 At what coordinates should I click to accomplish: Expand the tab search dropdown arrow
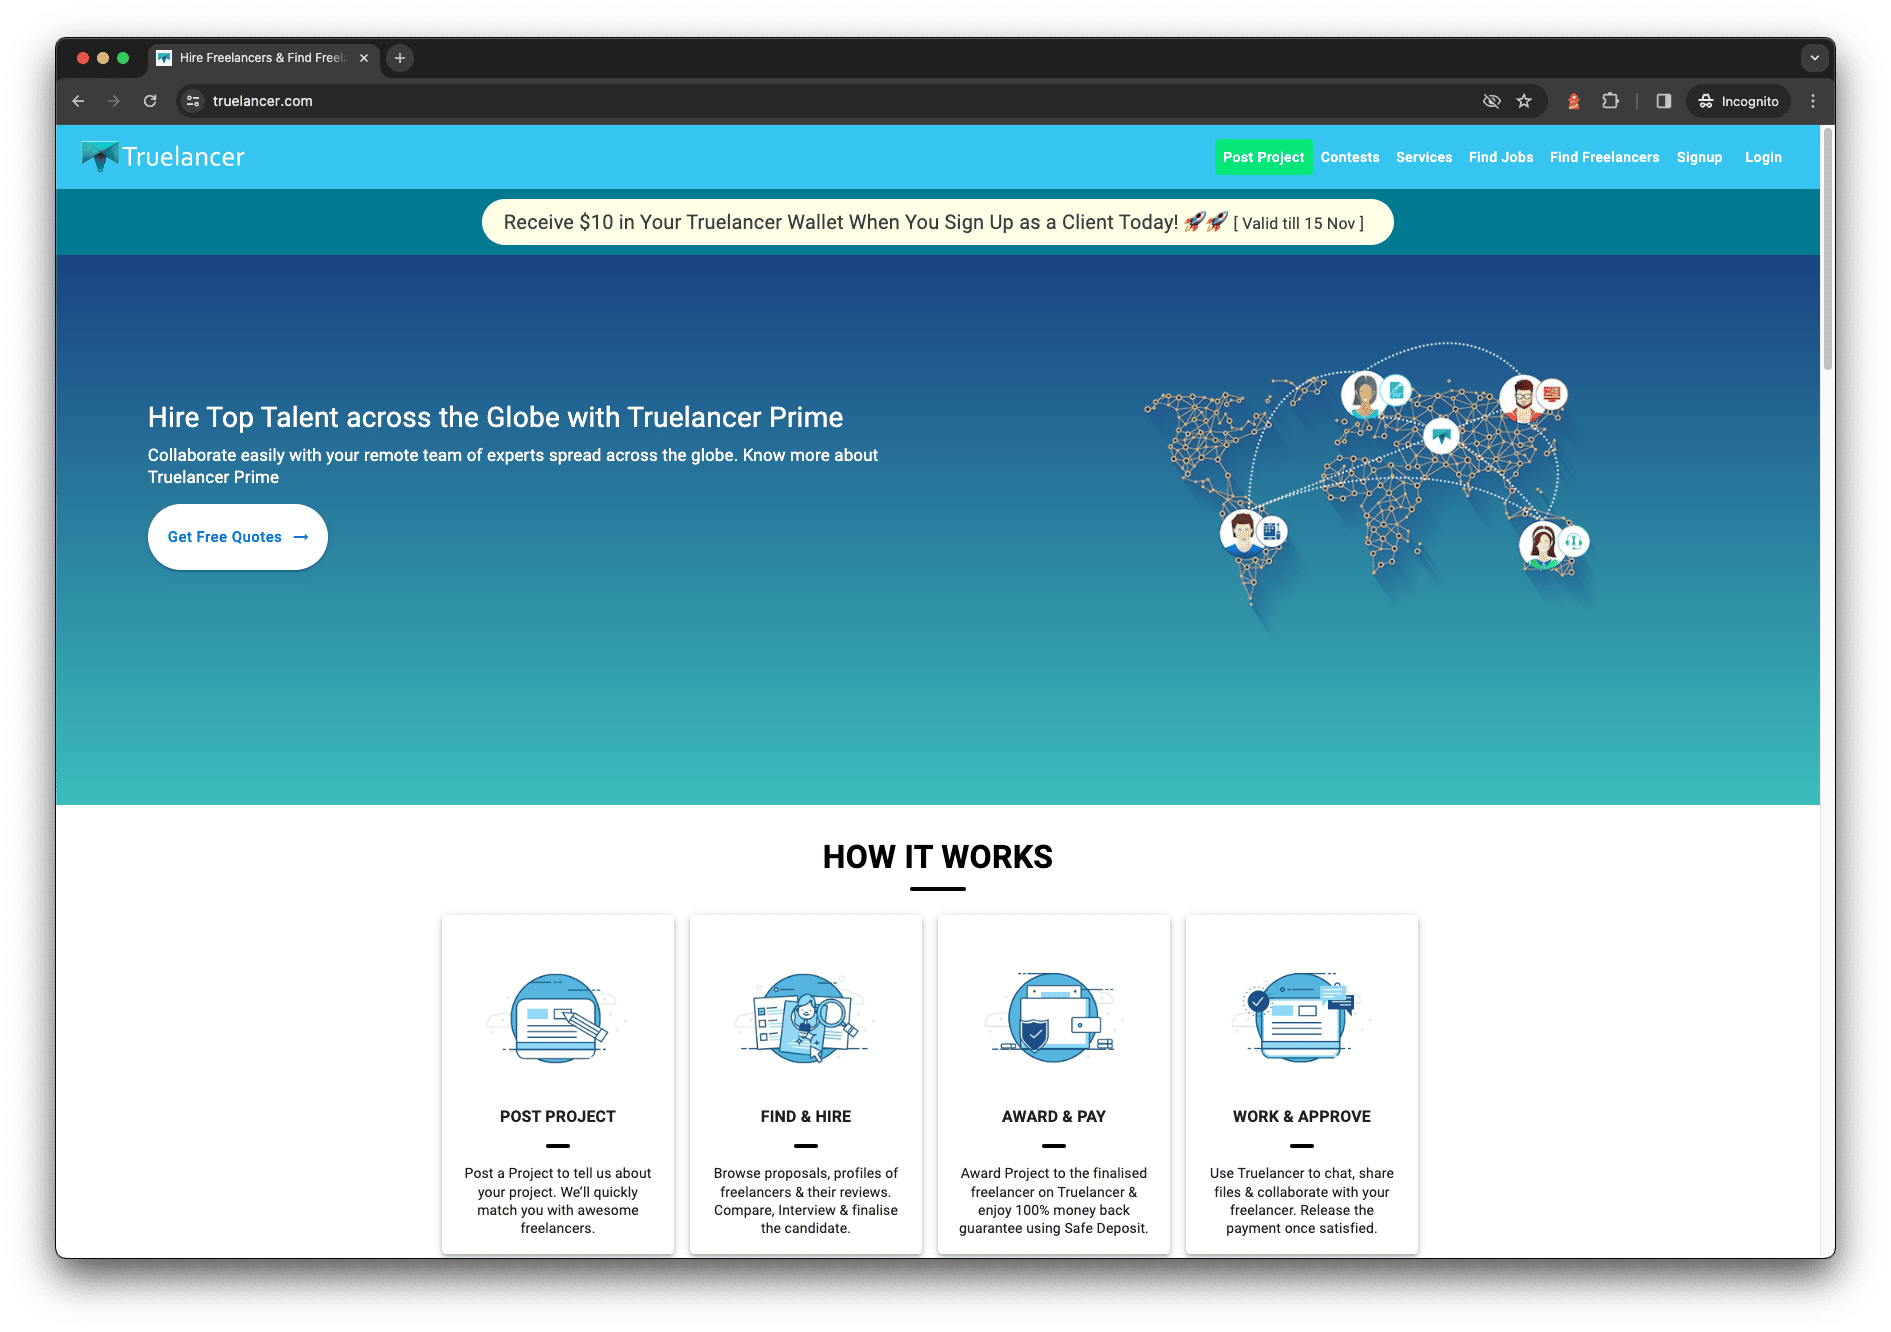pos(1814,58)
